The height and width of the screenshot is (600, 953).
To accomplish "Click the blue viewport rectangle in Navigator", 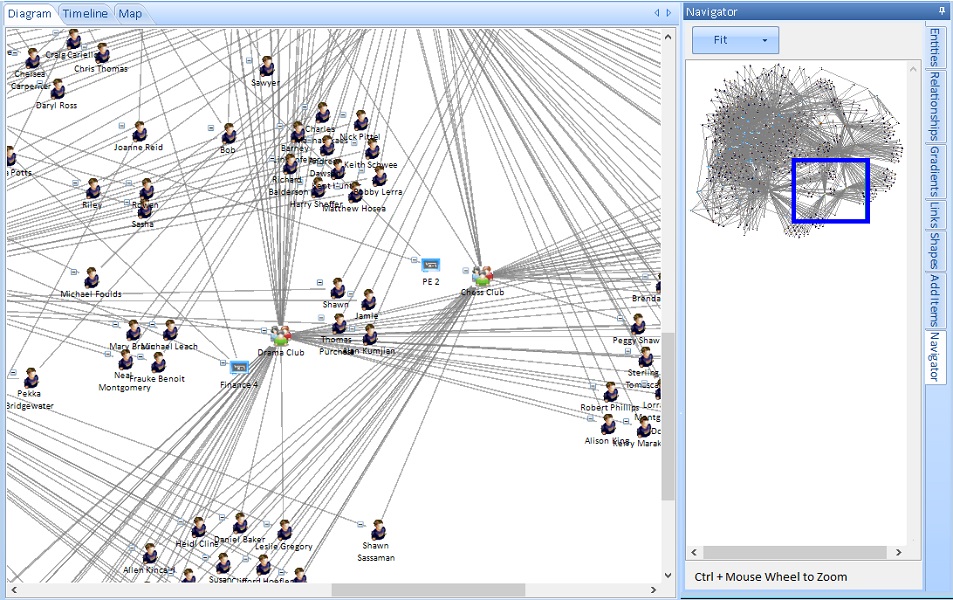I will (831, 190).
